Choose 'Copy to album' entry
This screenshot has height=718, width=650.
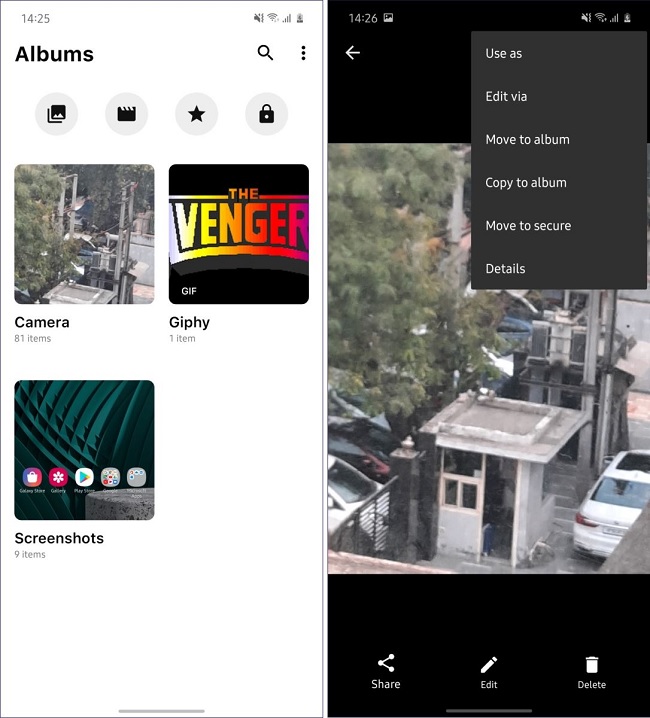tap(526, 183)
